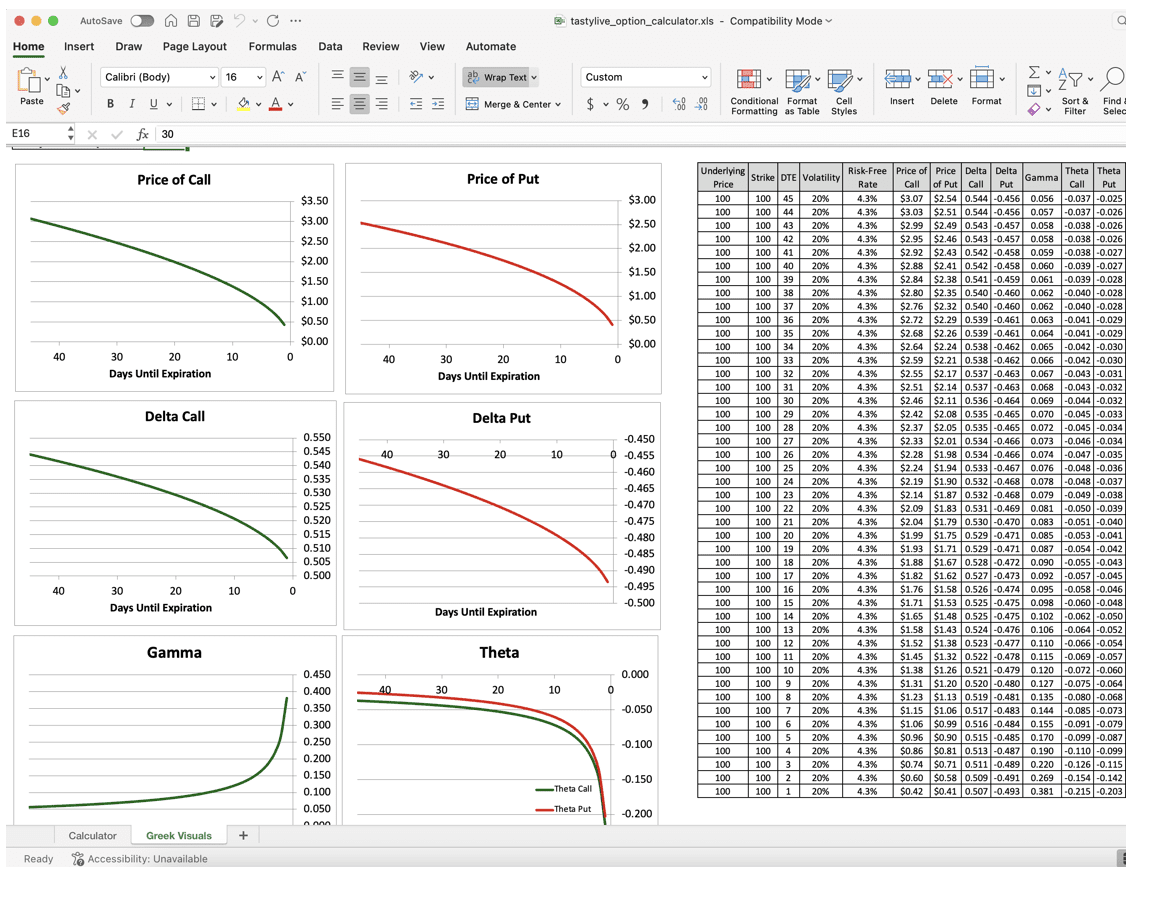The width and height of the screenshot is (1156, 898).
Task: Click the Currency dollar format icon
Action: [590, 104]
